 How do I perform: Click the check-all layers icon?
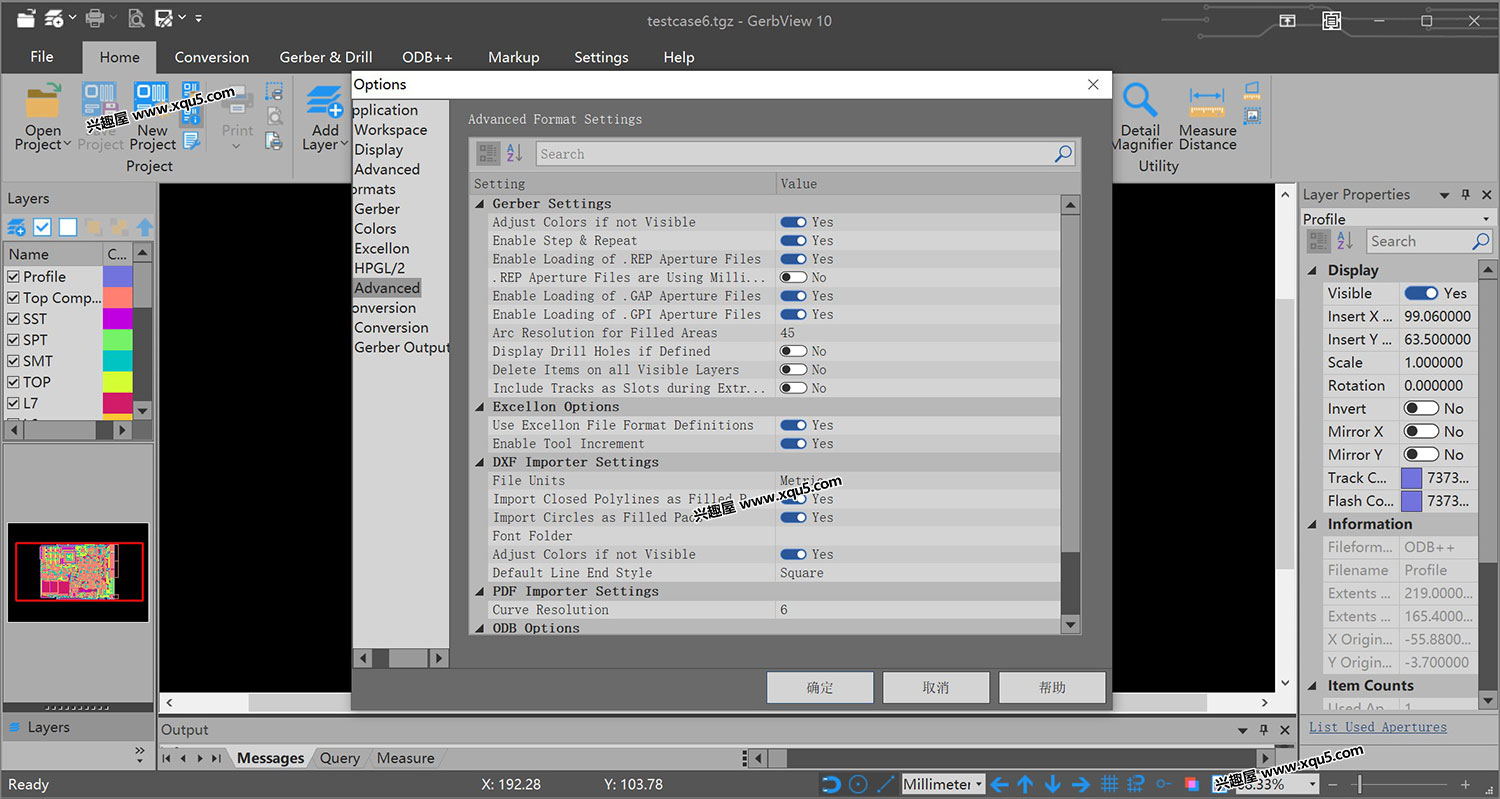(42, 227)
